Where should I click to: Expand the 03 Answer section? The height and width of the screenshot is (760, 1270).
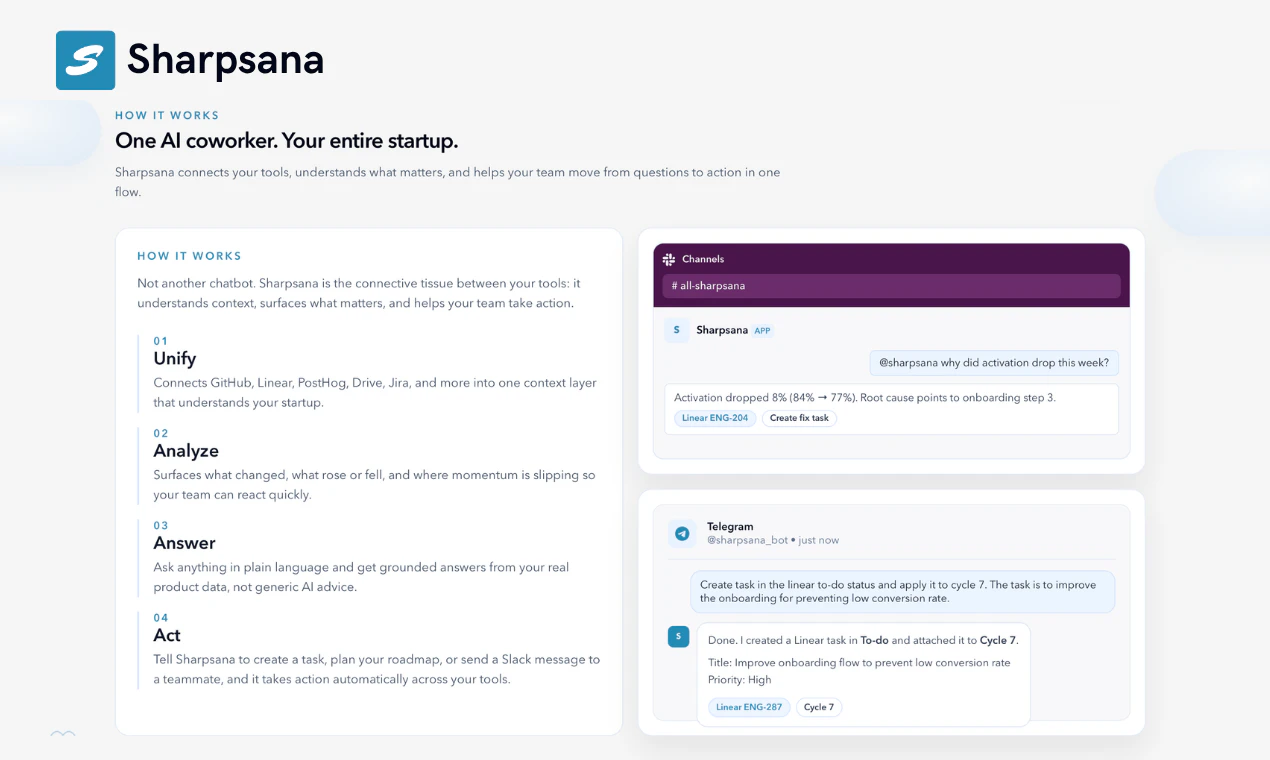(182, 542)
